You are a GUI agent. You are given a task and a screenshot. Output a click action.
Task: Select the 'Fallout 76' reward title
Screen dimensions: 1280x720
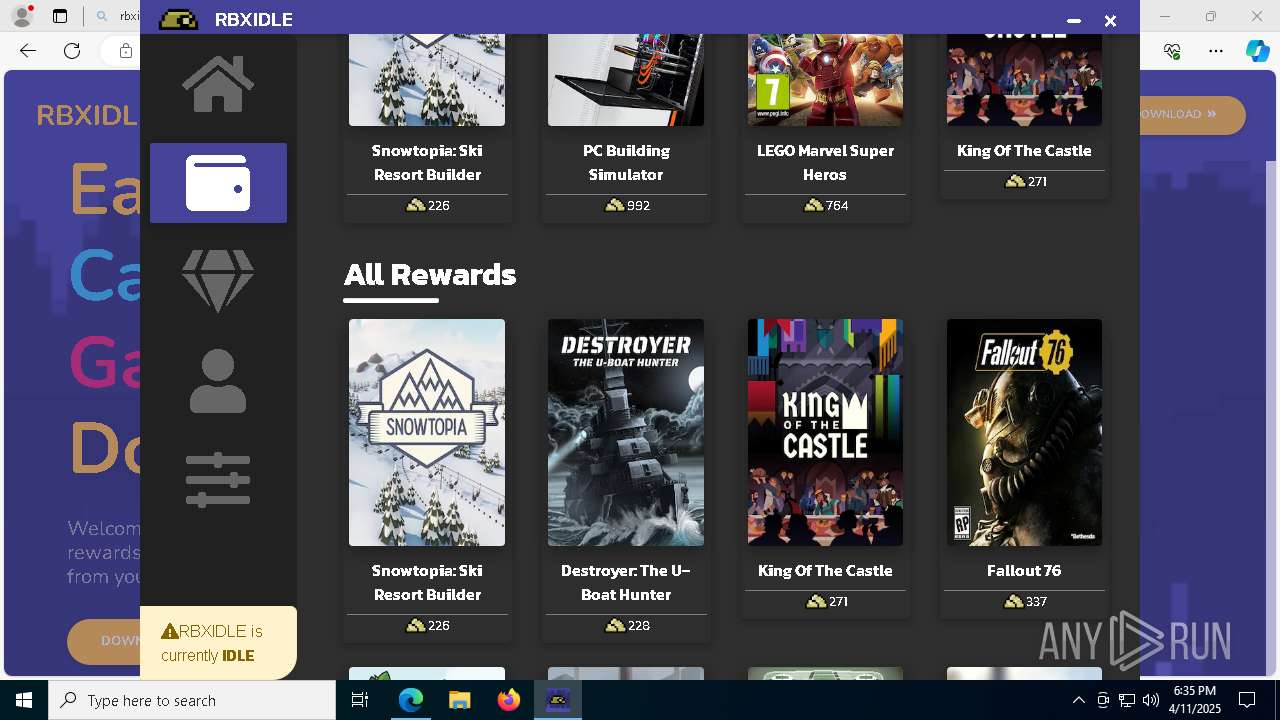point(1024,570)
